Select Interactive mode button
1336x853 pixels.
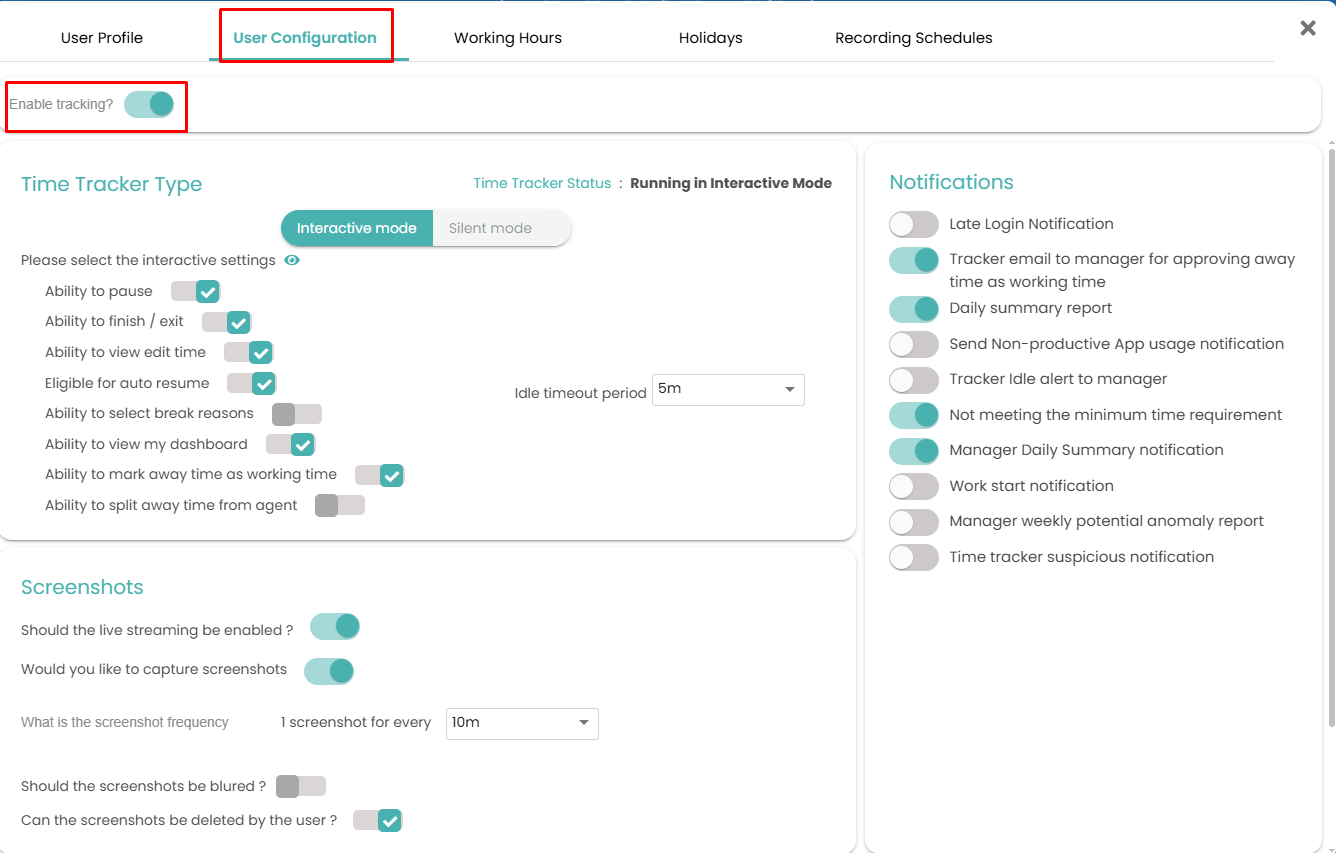(x=357, y=228)
